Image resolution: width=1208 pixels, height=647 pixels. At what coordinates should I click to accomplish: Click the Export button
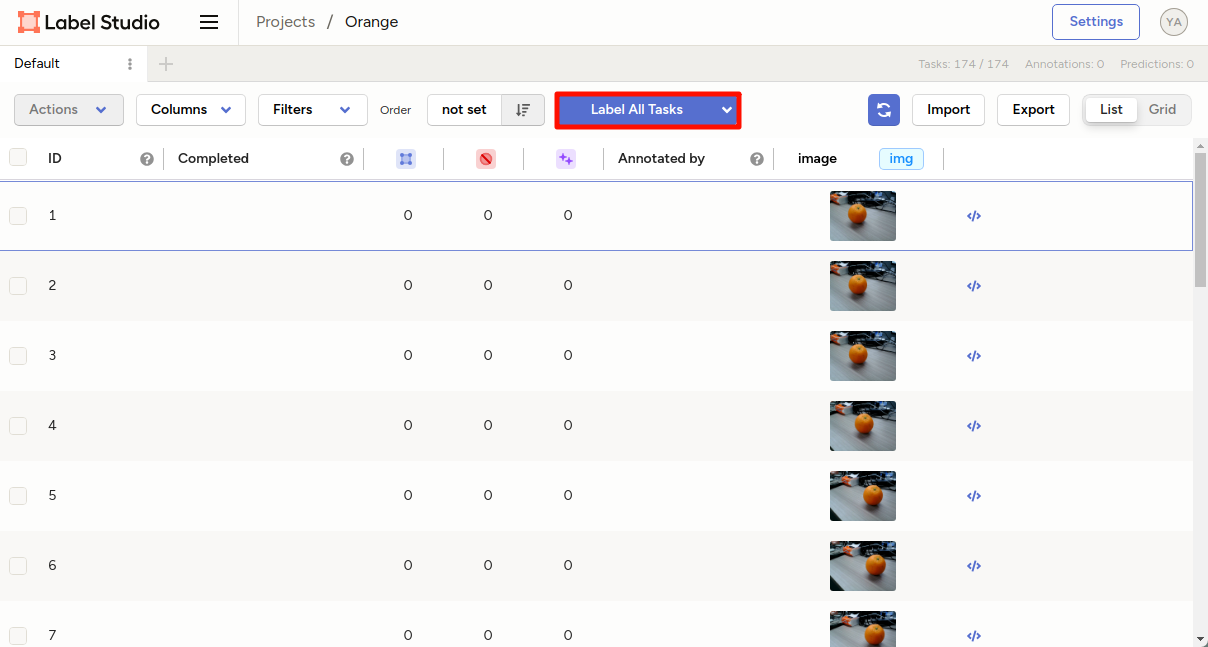click(1034, 110)
